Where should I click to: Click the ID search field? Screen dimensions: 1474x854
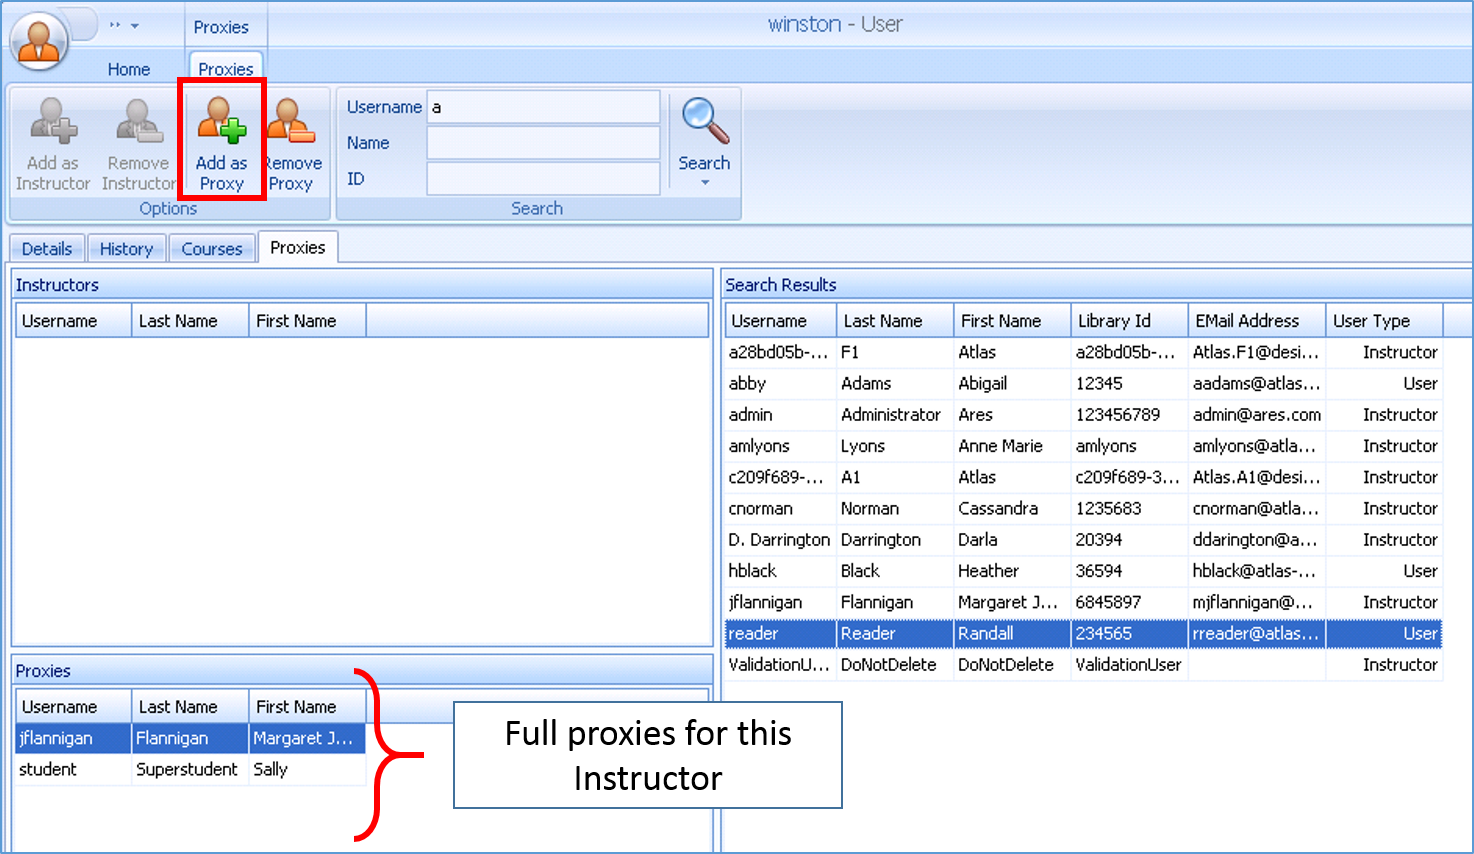(x=543, y=178)
